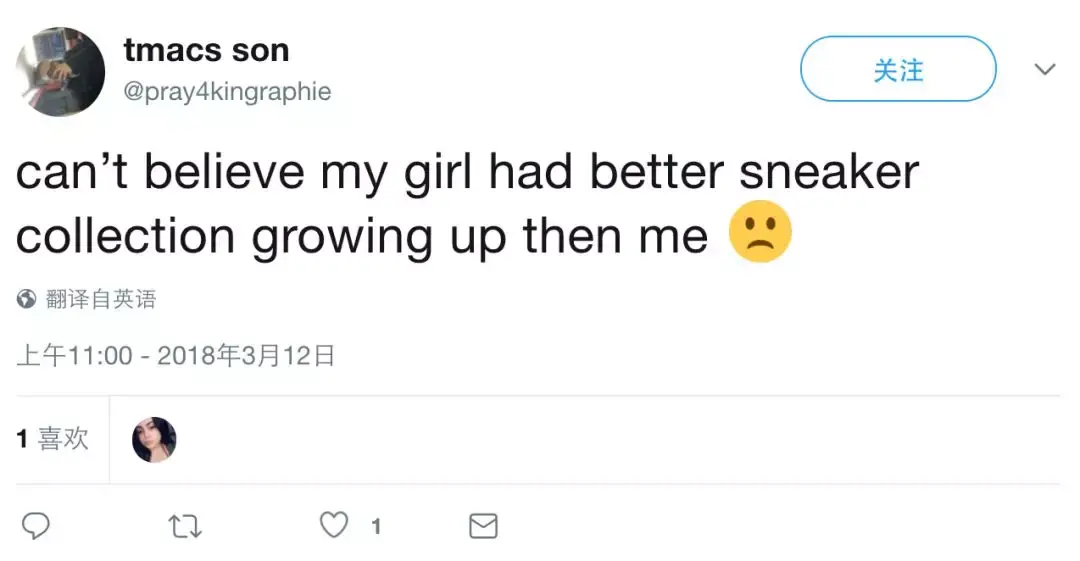This screenshot has width=1080, height=561.
Task: Click the 翻译自英语 translation link
Action: click(101, 299)
